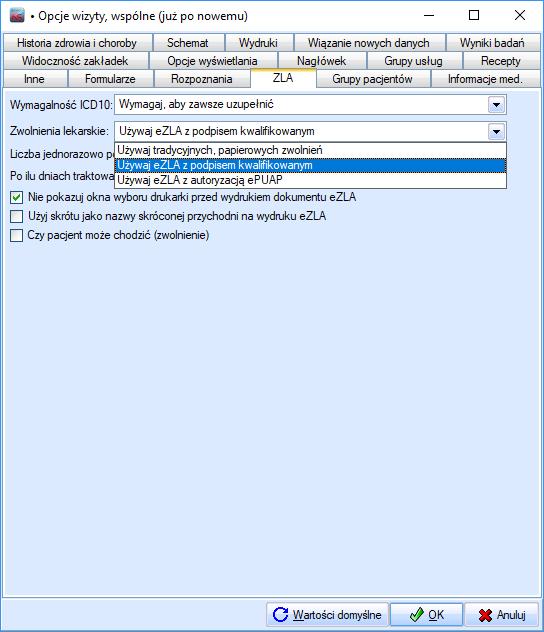Click the active ZLA tab
544x632 pixels.
pos(283,78)
